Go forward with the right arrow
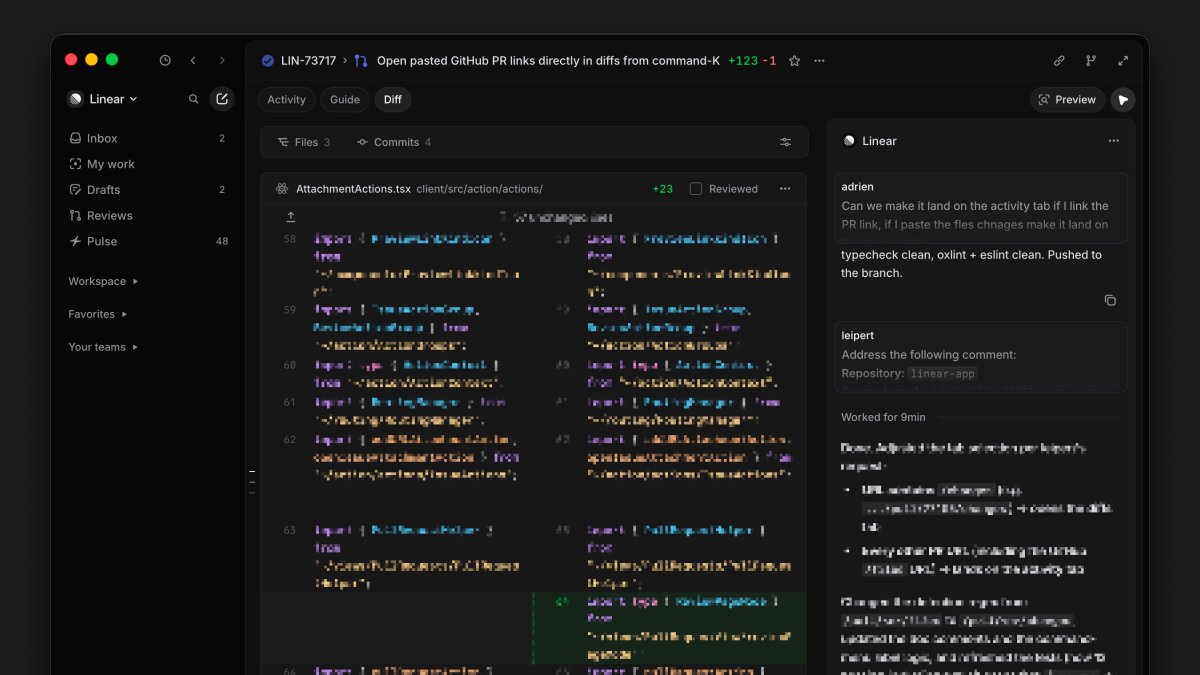1200x675 pixels. click(x=222, y=60)
